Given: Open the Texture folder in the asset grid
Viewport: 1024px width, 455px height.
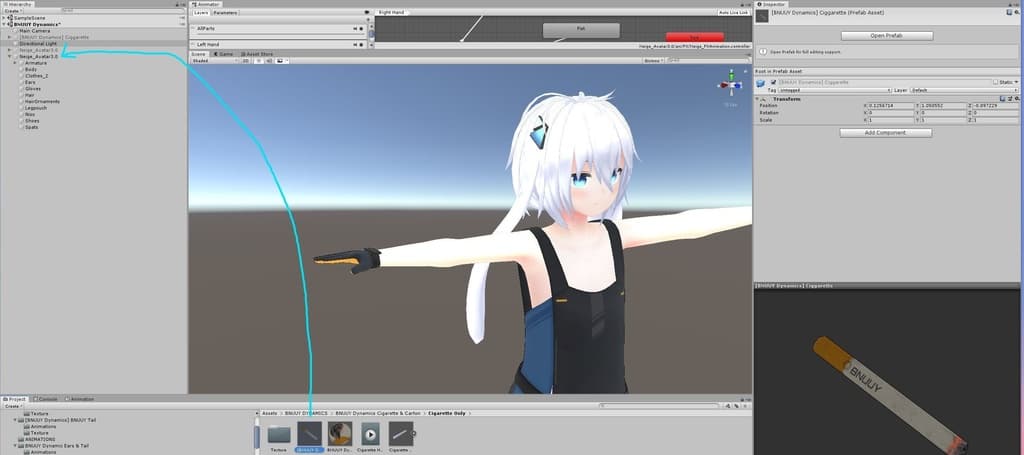Looking at the screenshot, I should point(279,433).
